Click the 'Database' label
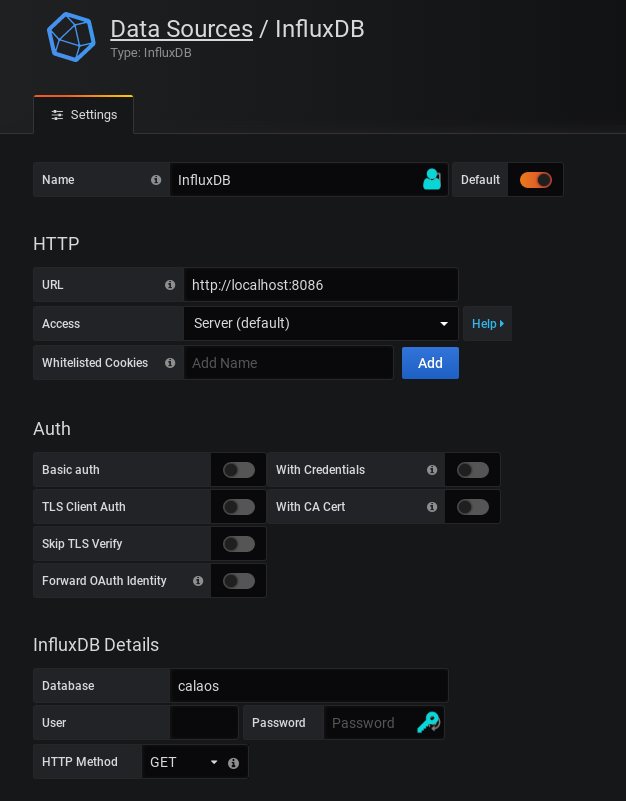 [68, 686]
